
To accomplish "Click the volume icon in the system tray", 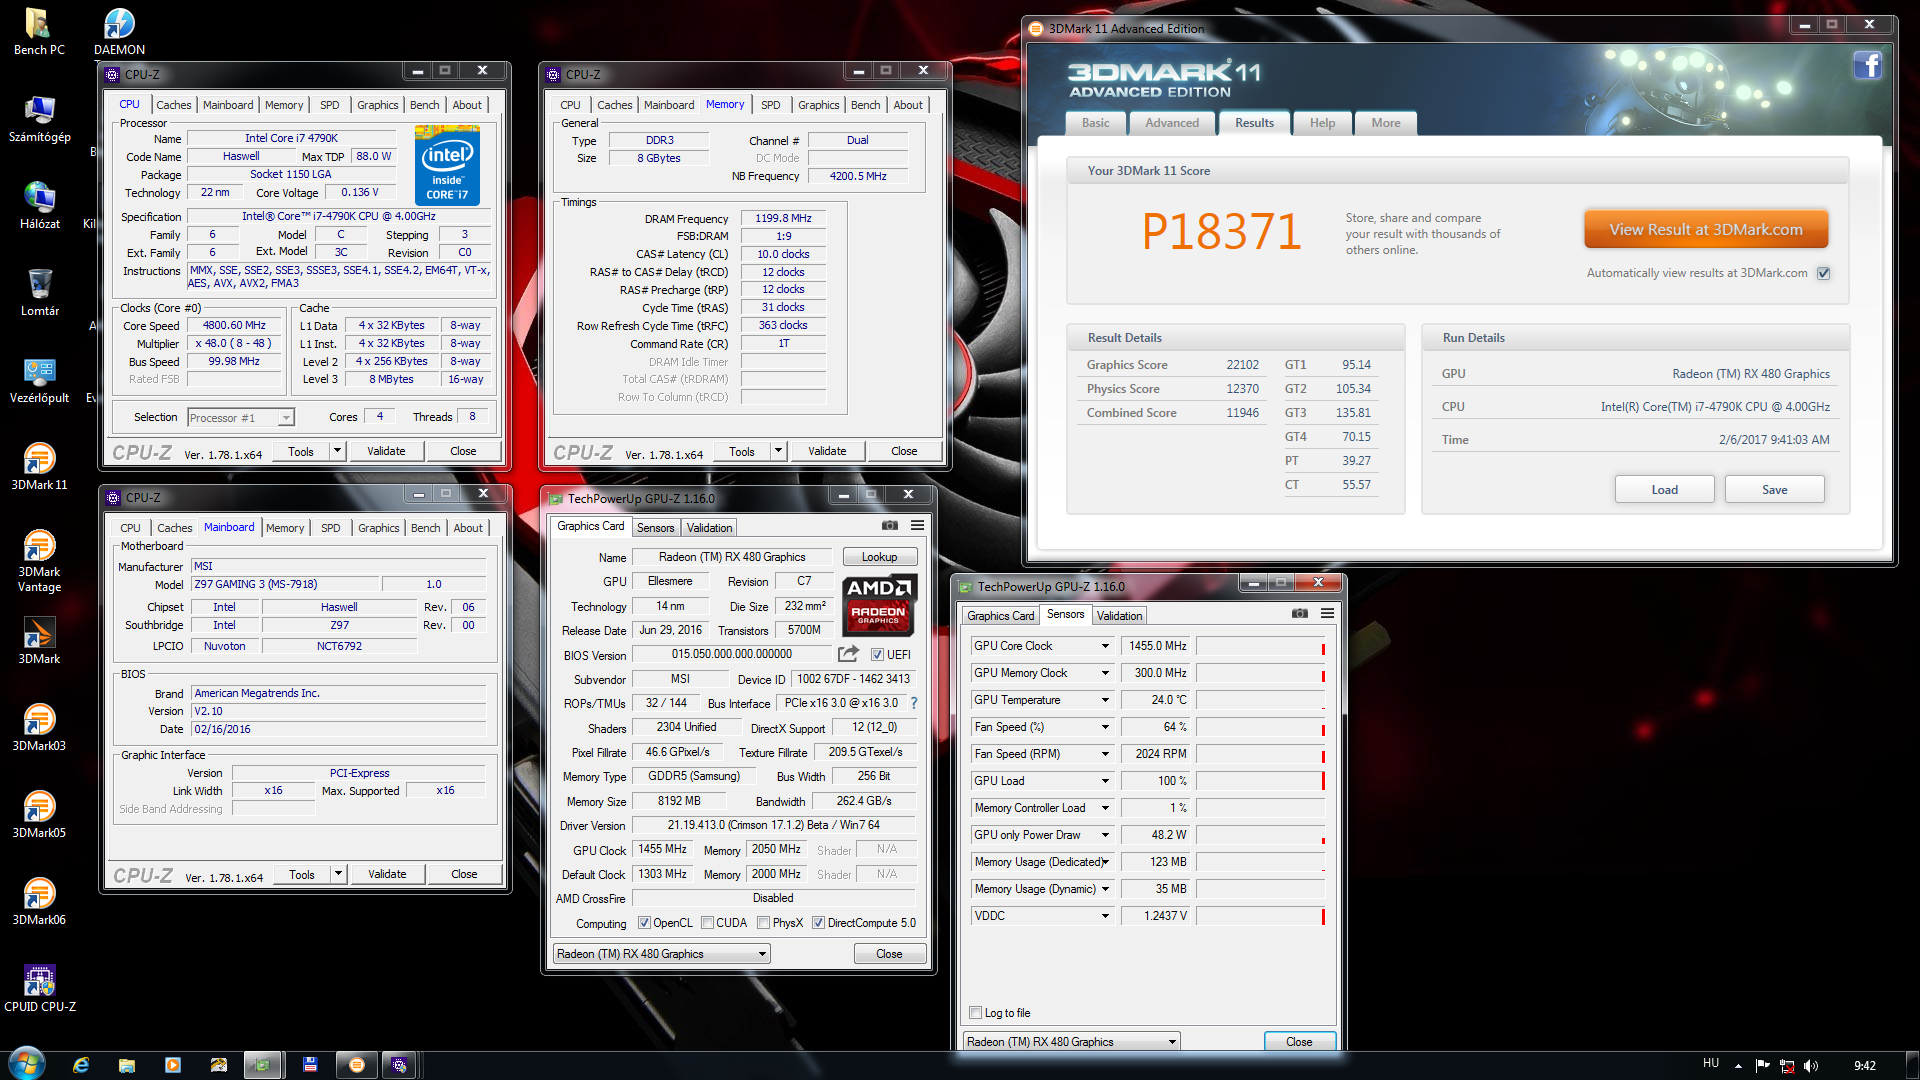I will 1811,1066.
